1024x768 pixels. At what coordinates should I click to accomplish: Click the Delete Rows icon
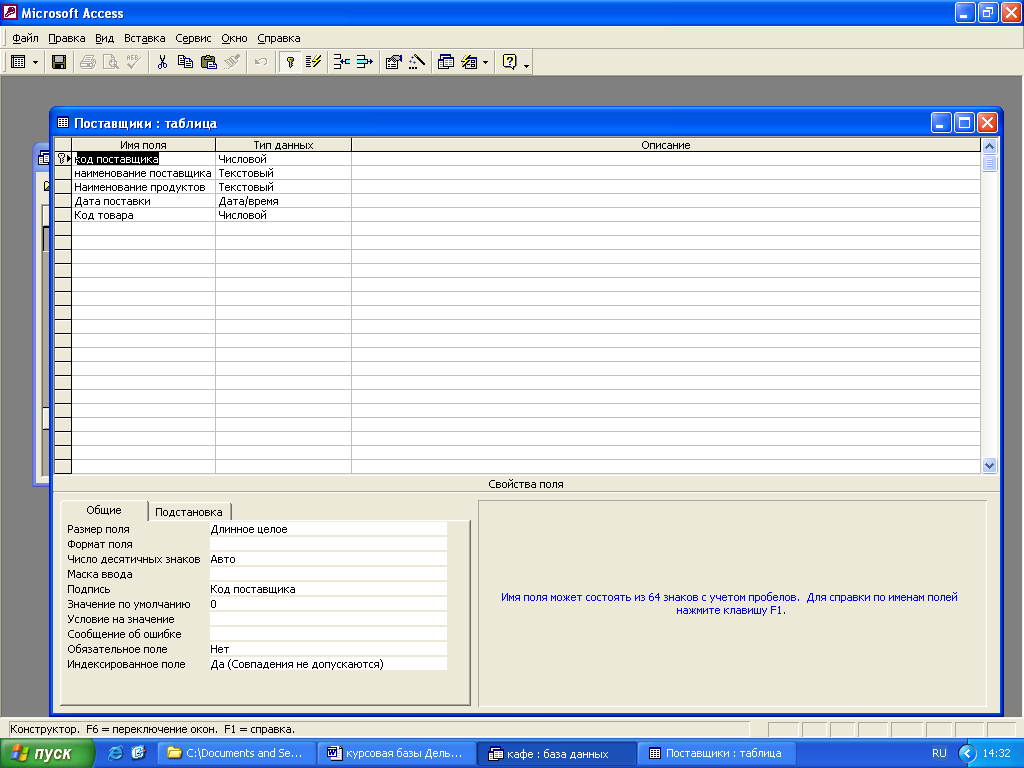coord(364,62)
